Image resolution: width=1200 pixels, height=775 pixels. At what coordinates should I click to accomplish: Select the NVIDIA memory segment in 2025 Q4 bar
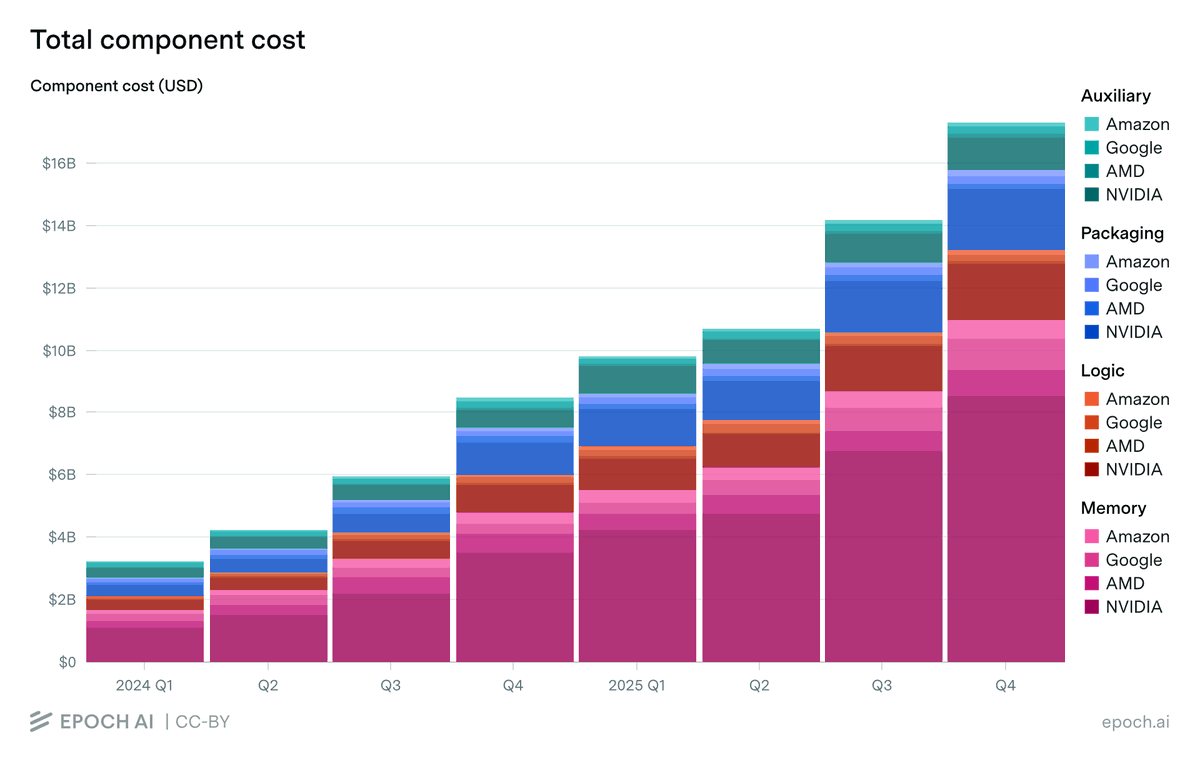1006,529
